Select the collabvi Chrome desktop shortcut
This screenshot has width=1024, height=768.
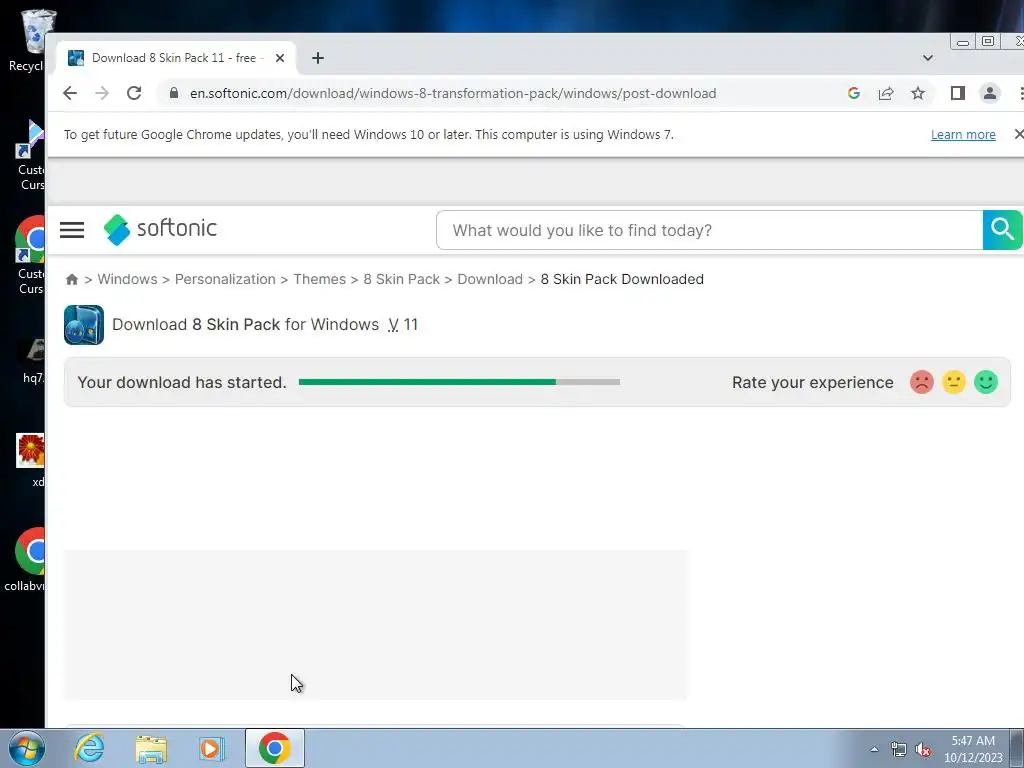tap(26, 560)
